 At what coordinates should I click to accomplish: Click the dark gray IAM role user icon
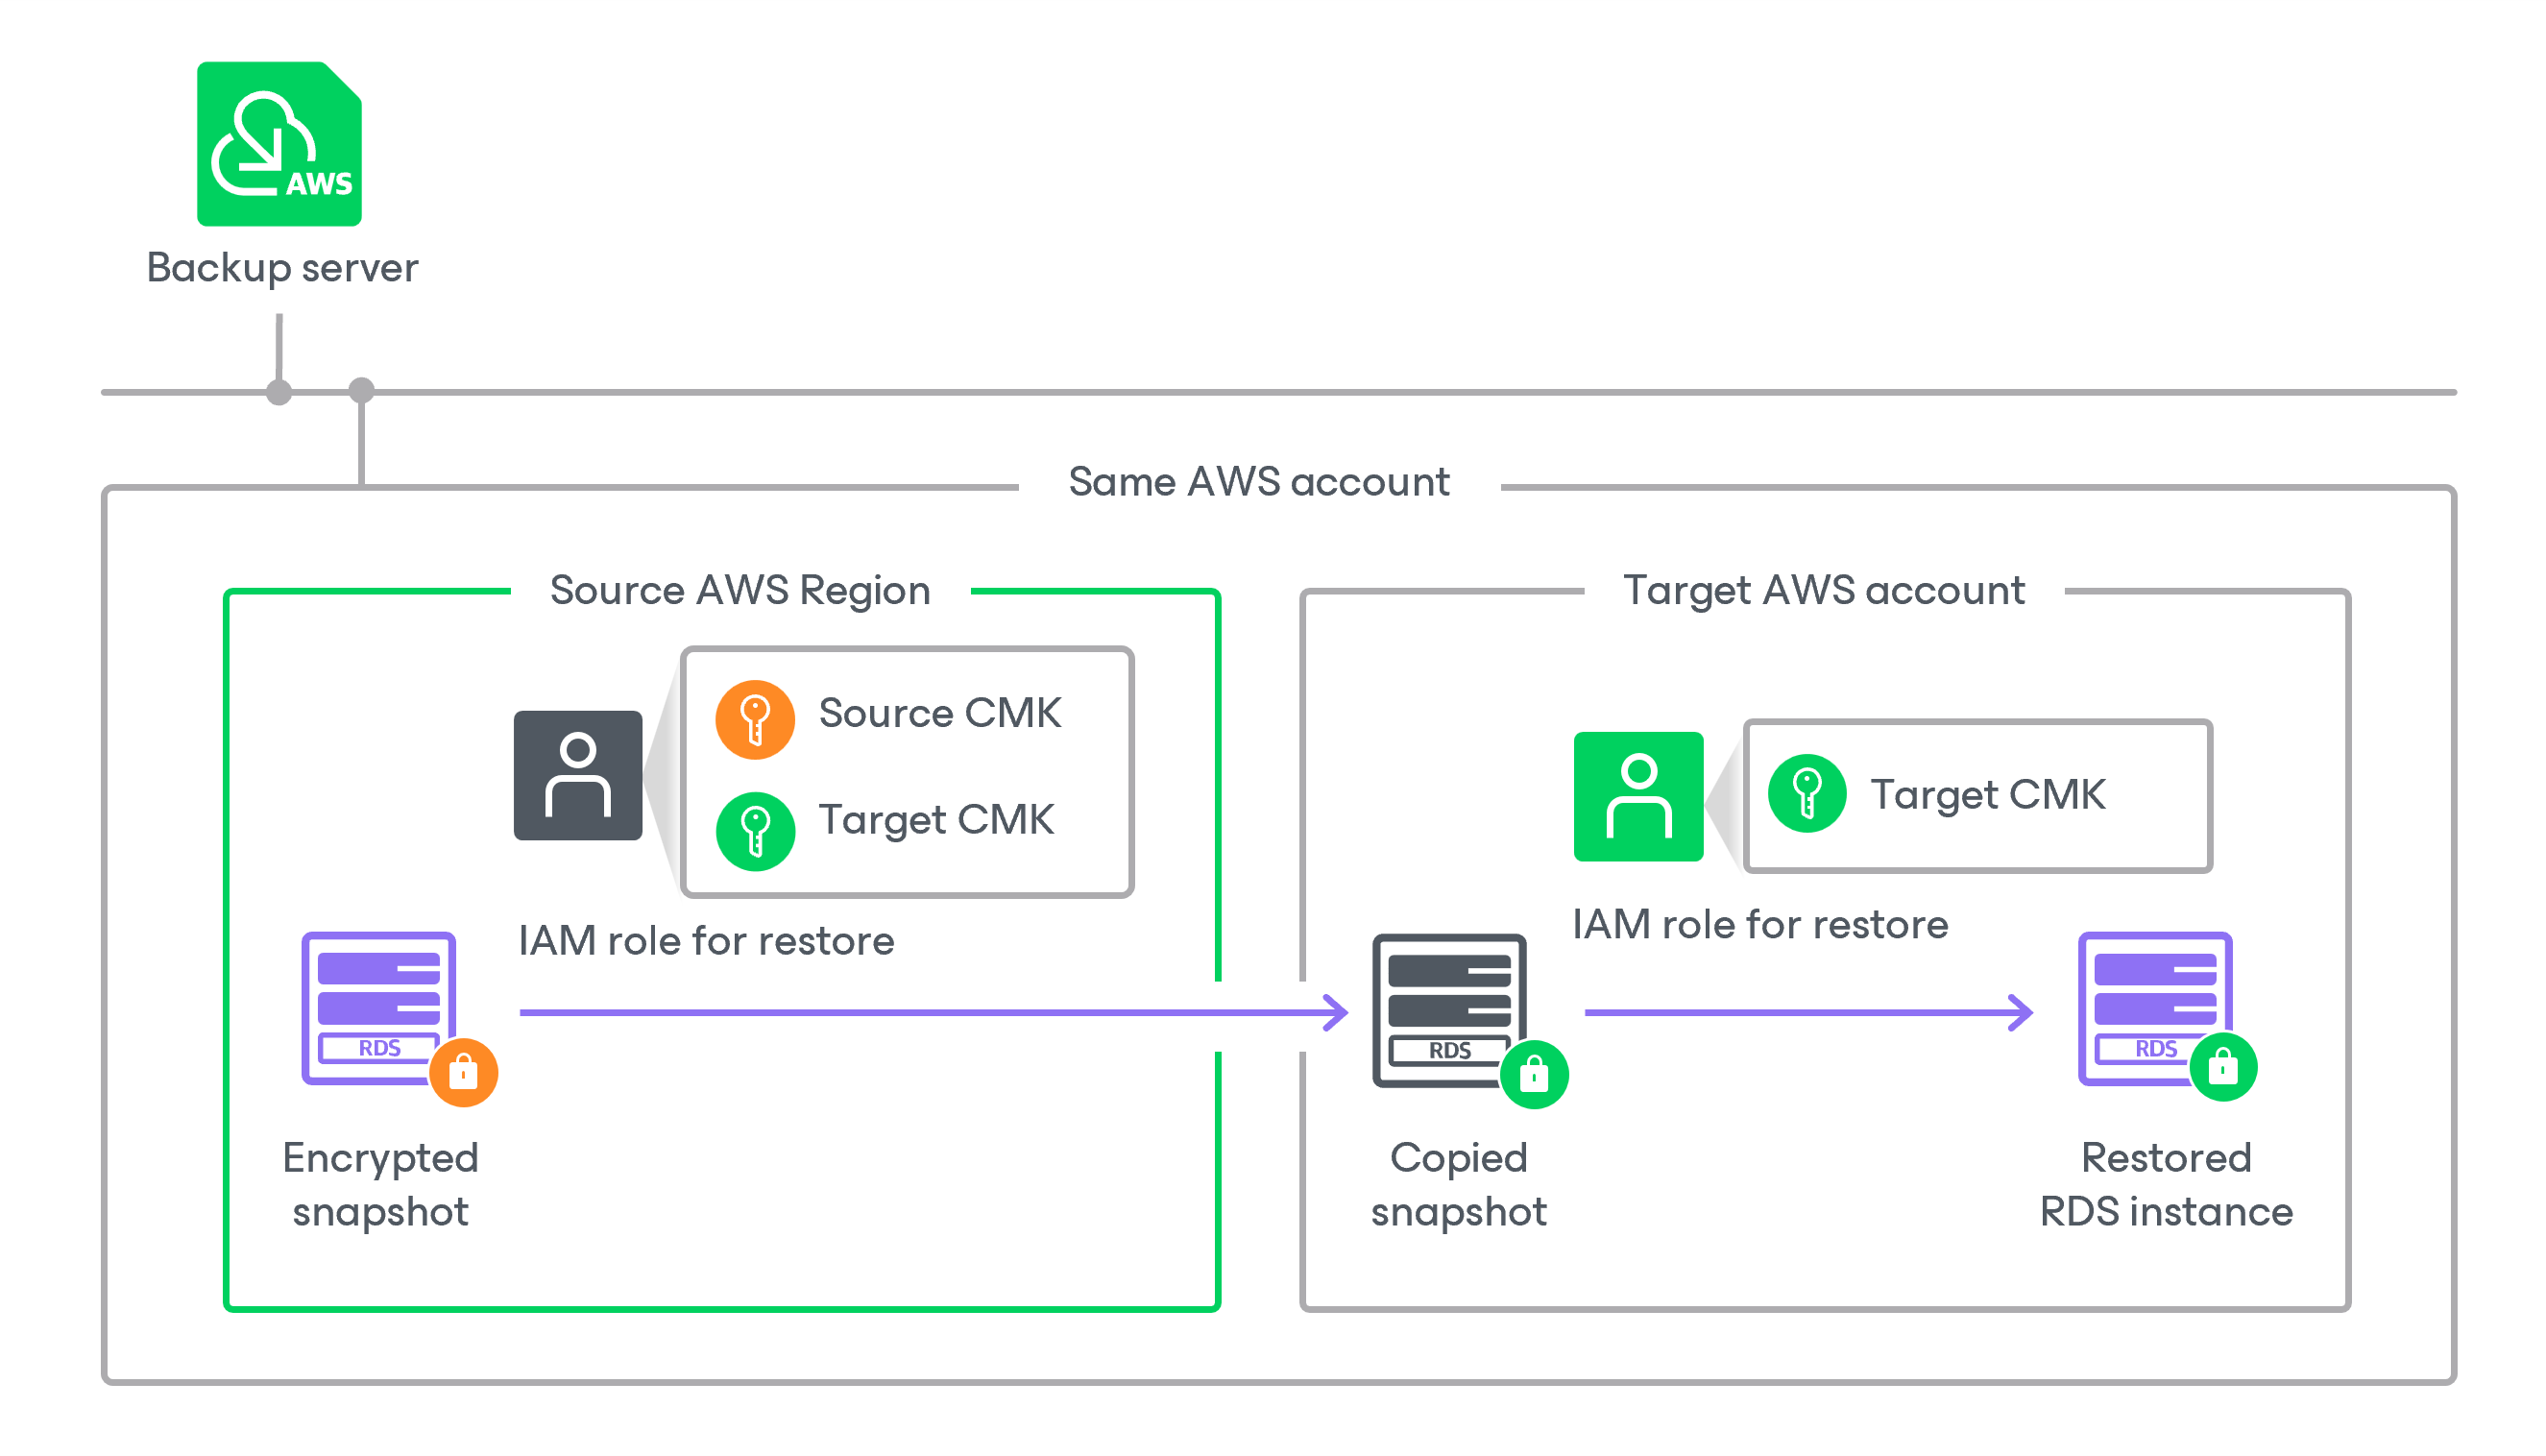tap(578, 776)
